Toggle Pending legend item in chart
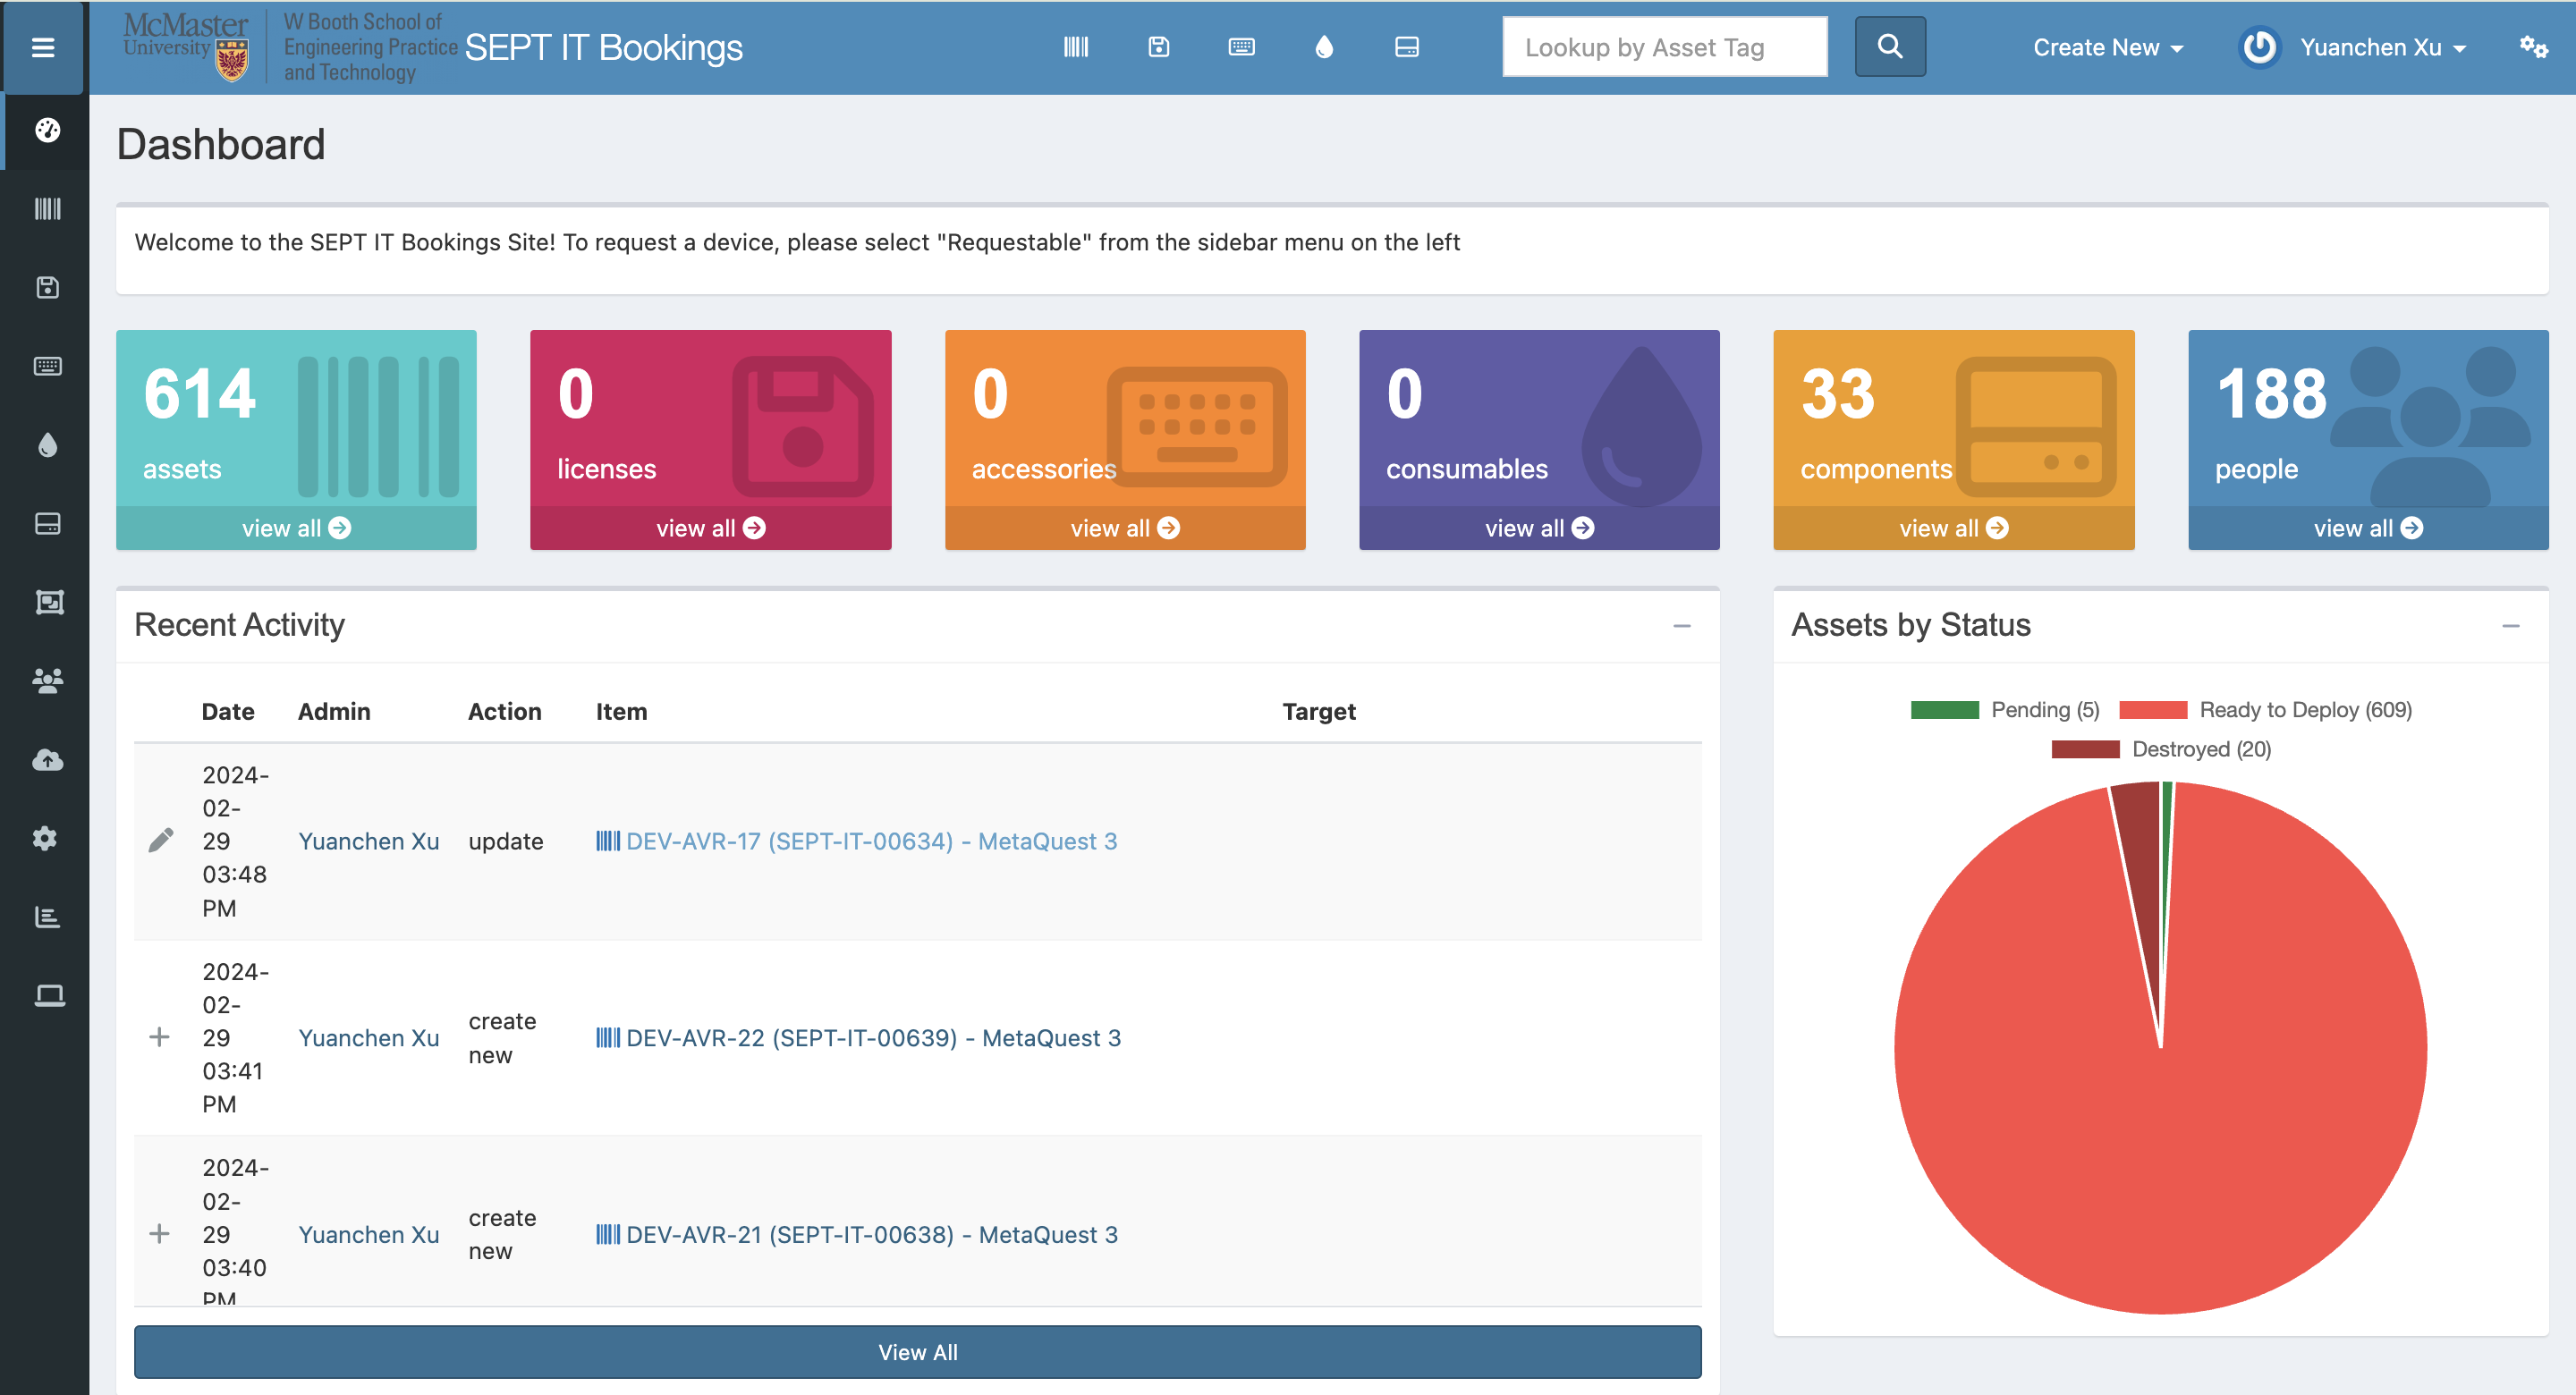Viewport: 2576px width, 1395px height. pyautogui.click(x=2004, y=710)
